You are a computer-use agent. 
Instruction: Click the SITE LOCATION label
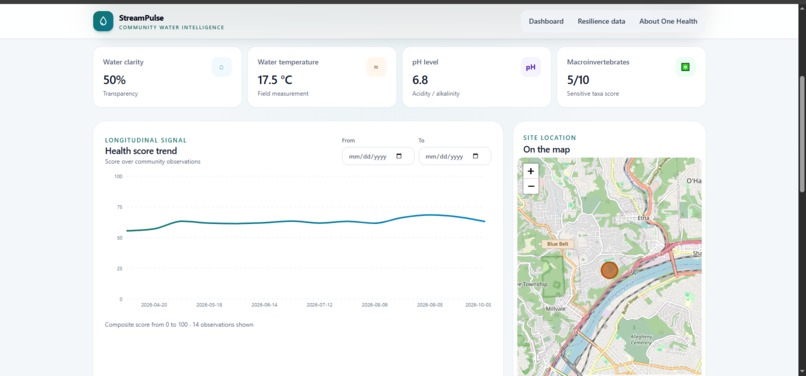(549, 138)
